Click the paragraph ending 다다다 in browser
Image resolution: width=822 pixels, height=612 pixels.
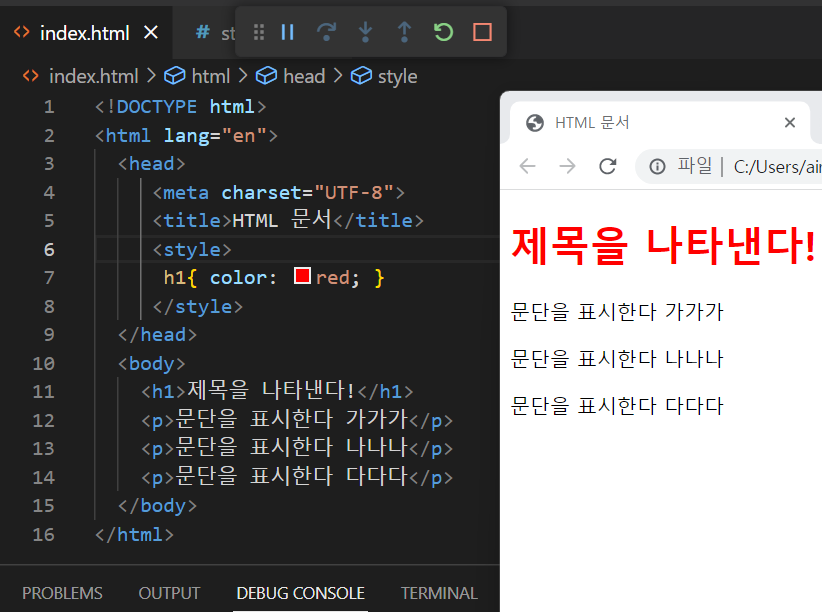click(x=617, y=406)
